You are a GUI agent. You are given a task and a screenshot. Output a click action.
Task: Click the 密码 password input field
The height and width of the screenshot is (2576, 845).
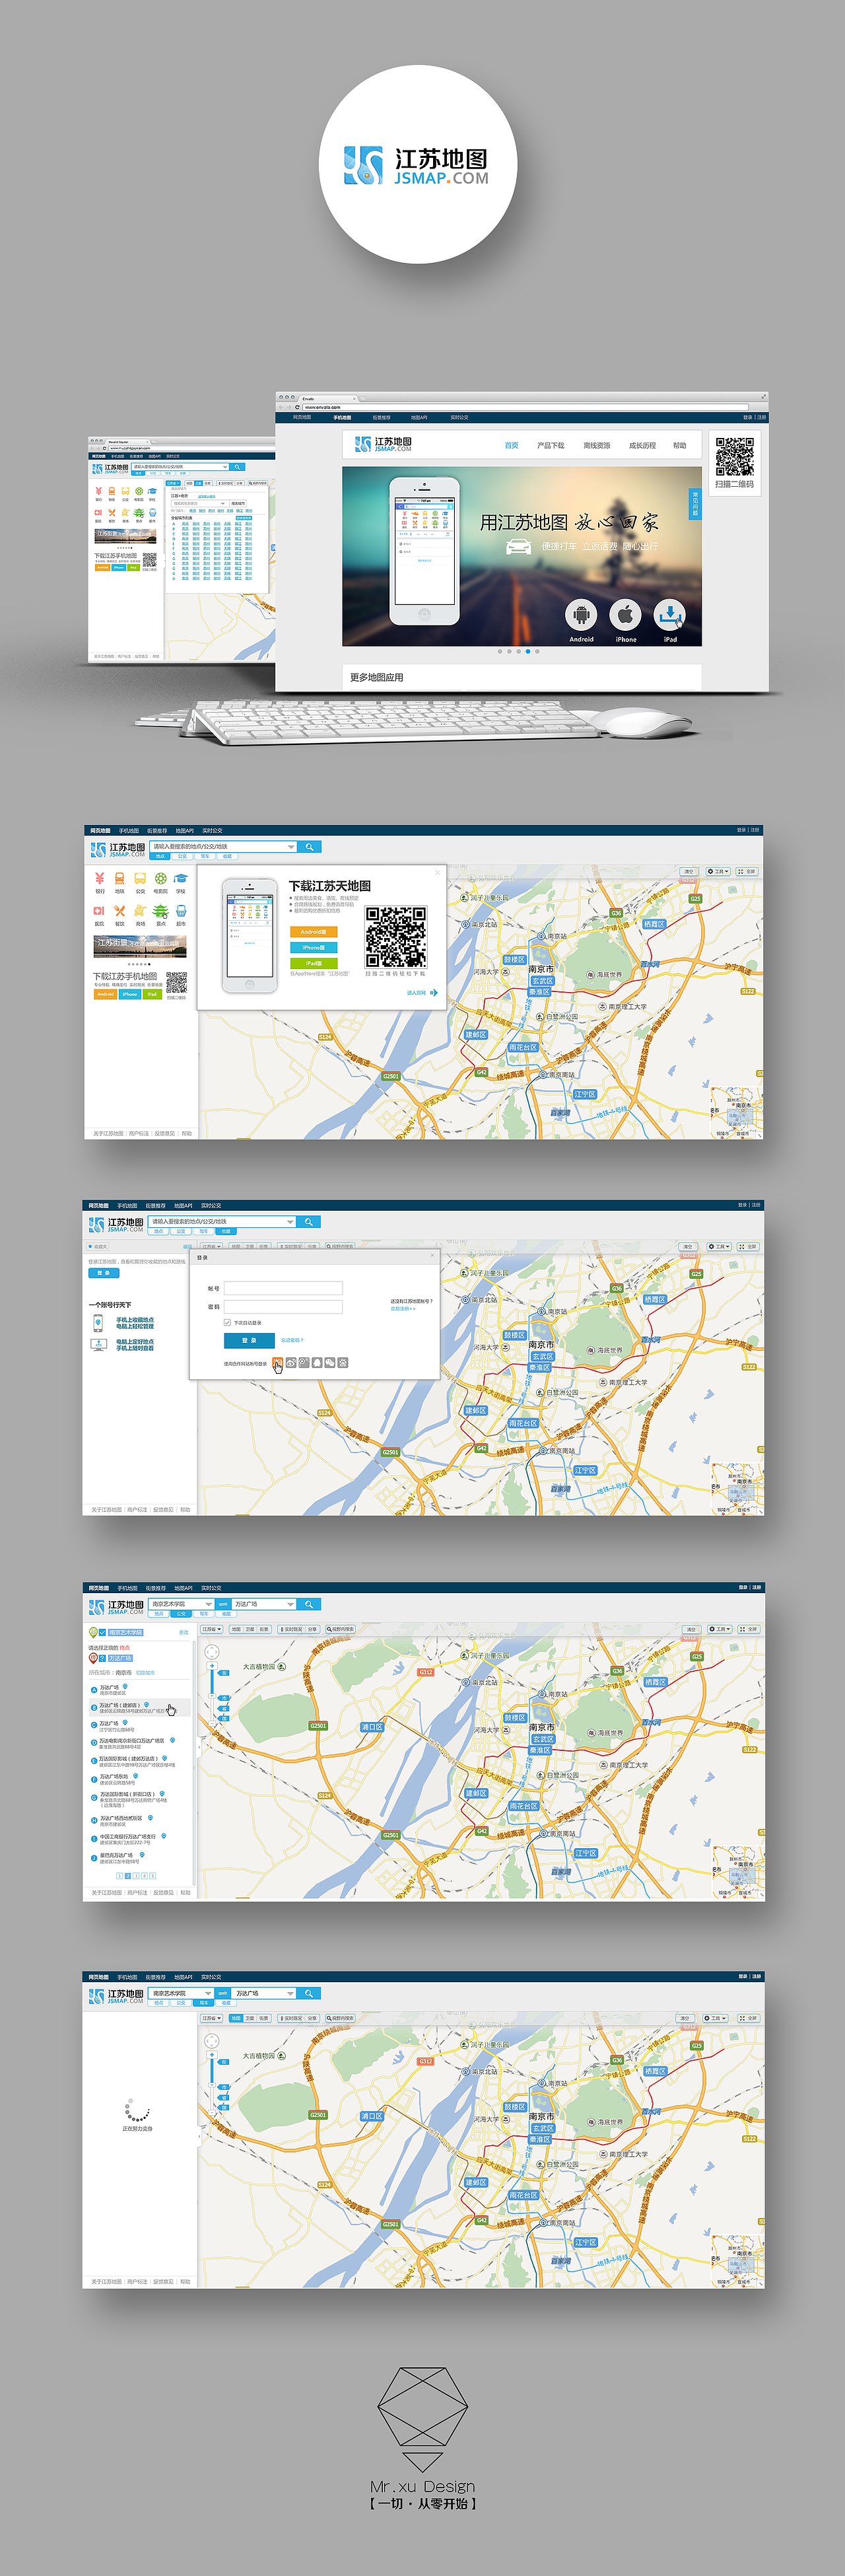pyautogui.click(x=283, y=1306)
